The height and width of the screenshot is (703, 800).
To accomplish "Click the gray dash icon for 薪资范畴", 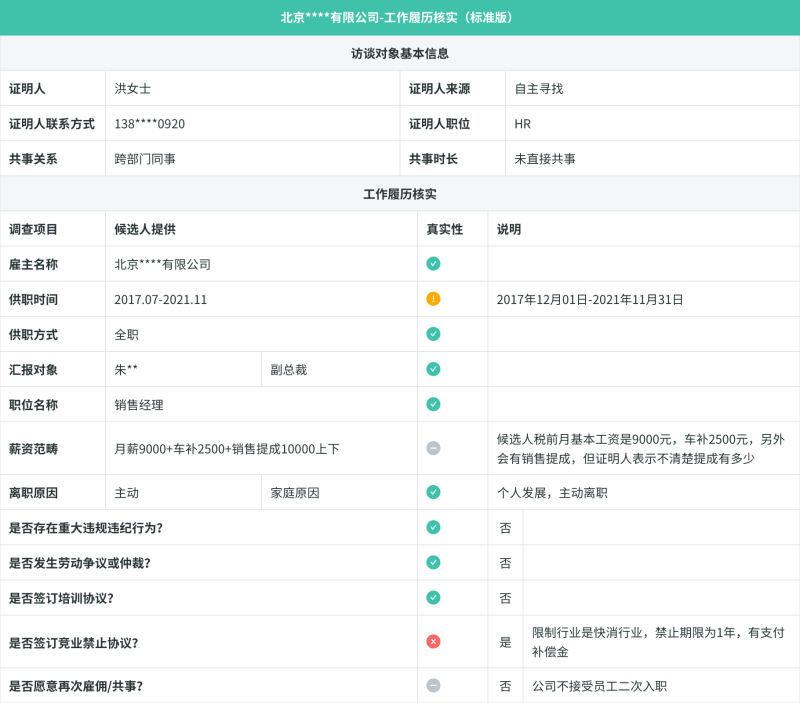I will 433,448.
